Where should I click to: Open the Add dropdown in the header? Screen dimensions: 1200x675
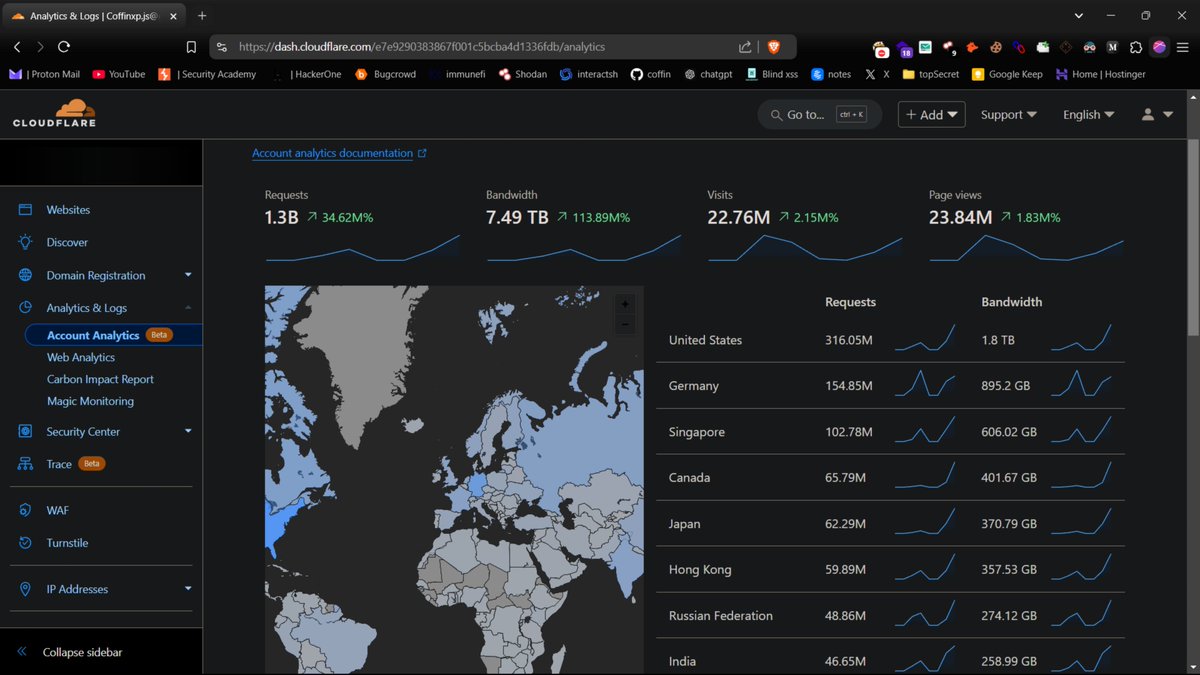tap(931, 115)
